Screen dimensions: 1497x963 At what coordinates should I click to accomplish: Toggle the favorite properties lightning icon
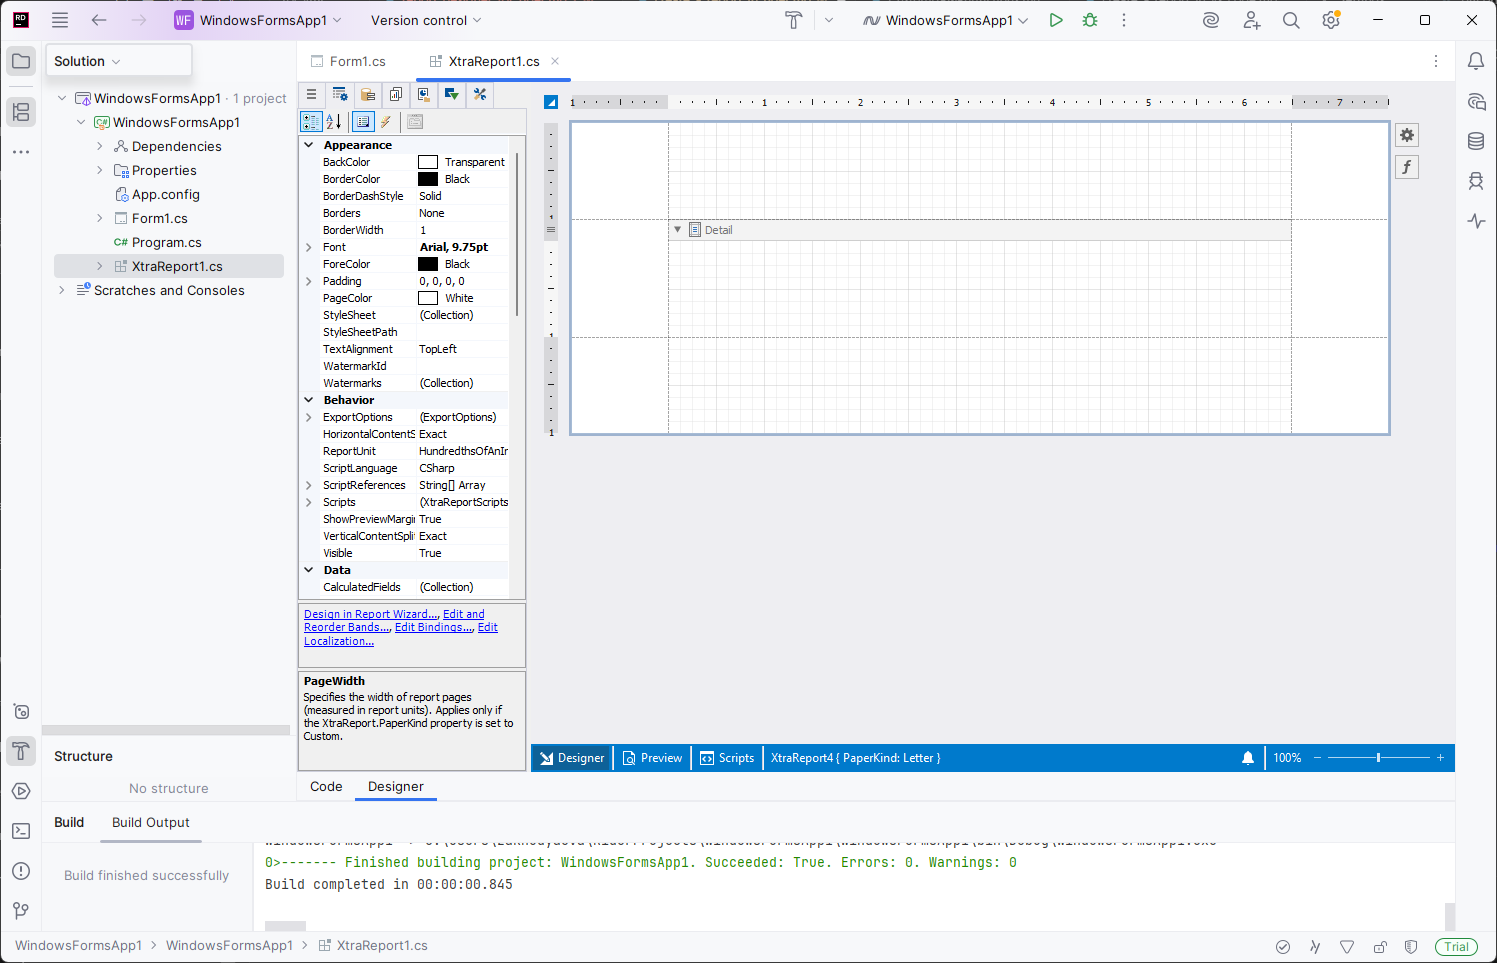386,121
